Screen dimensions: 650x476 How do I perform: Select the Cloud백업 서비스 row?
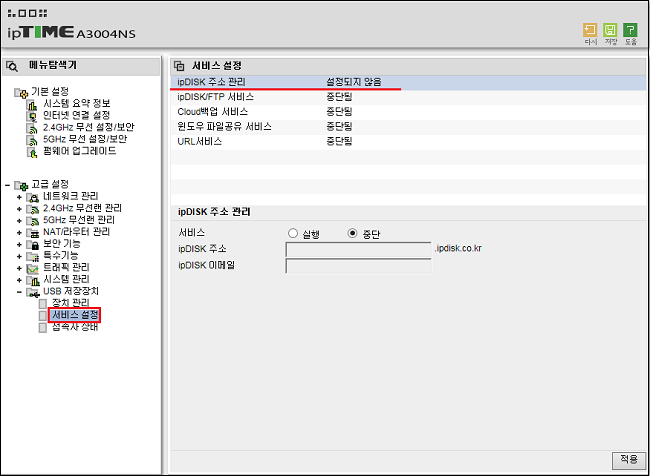click(408, 112)
